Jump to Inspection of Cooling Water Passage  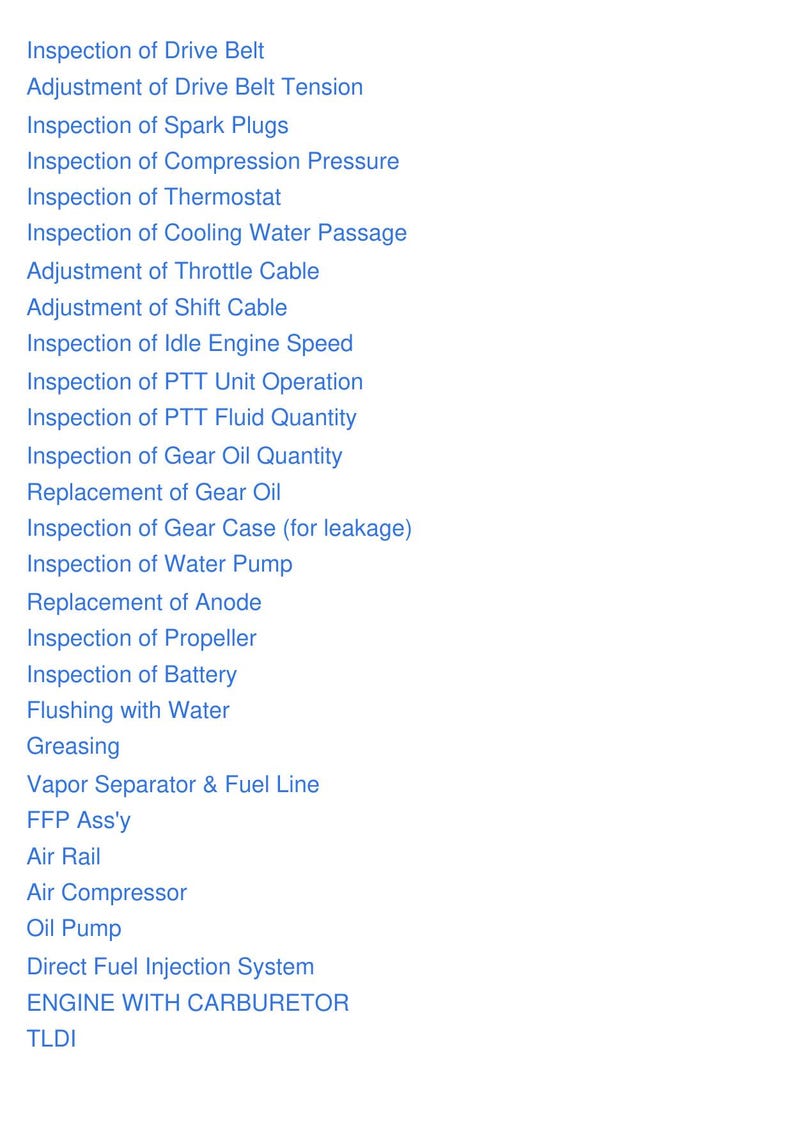click(x=217, y=233)
